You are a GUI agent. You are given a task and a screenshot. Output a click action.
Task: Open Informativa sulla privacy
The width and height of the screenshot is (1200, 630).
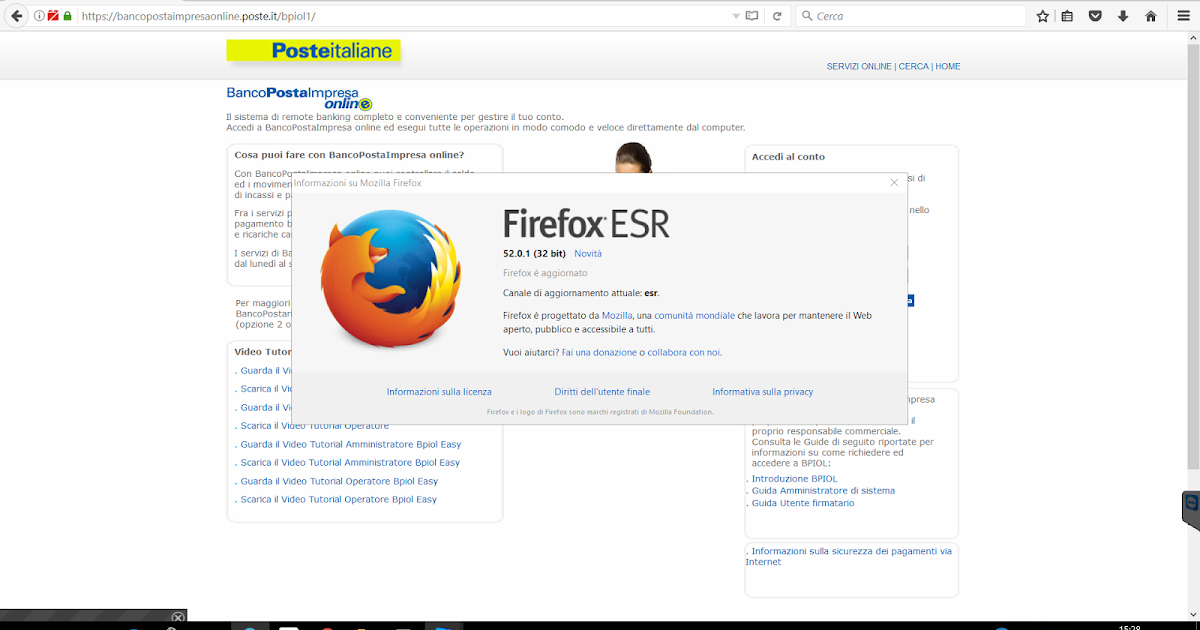pos(763,392)
